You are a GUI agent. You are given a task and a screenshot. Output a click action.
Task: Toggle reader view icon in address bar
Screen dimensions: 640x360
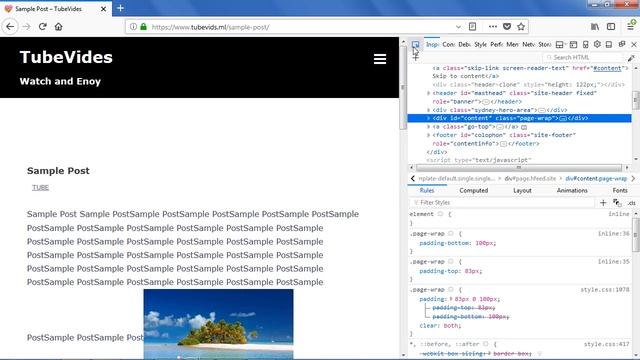pos(472,27)
